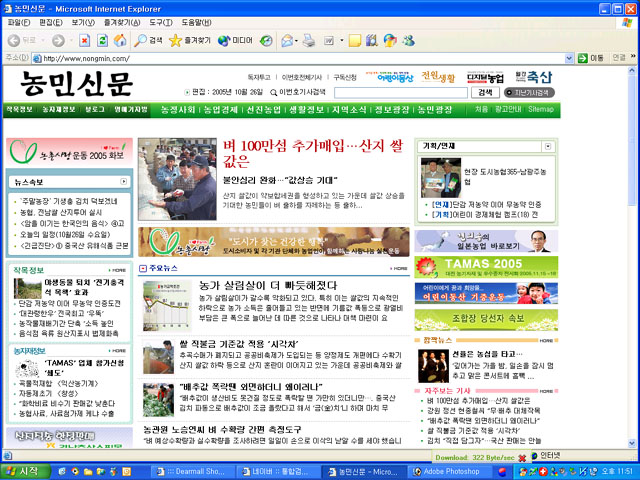Image resolution: width=640 pixels, height=480 pixels.
Task: Click the Windows 시작 Start button
Action: (x=24, y=471)
